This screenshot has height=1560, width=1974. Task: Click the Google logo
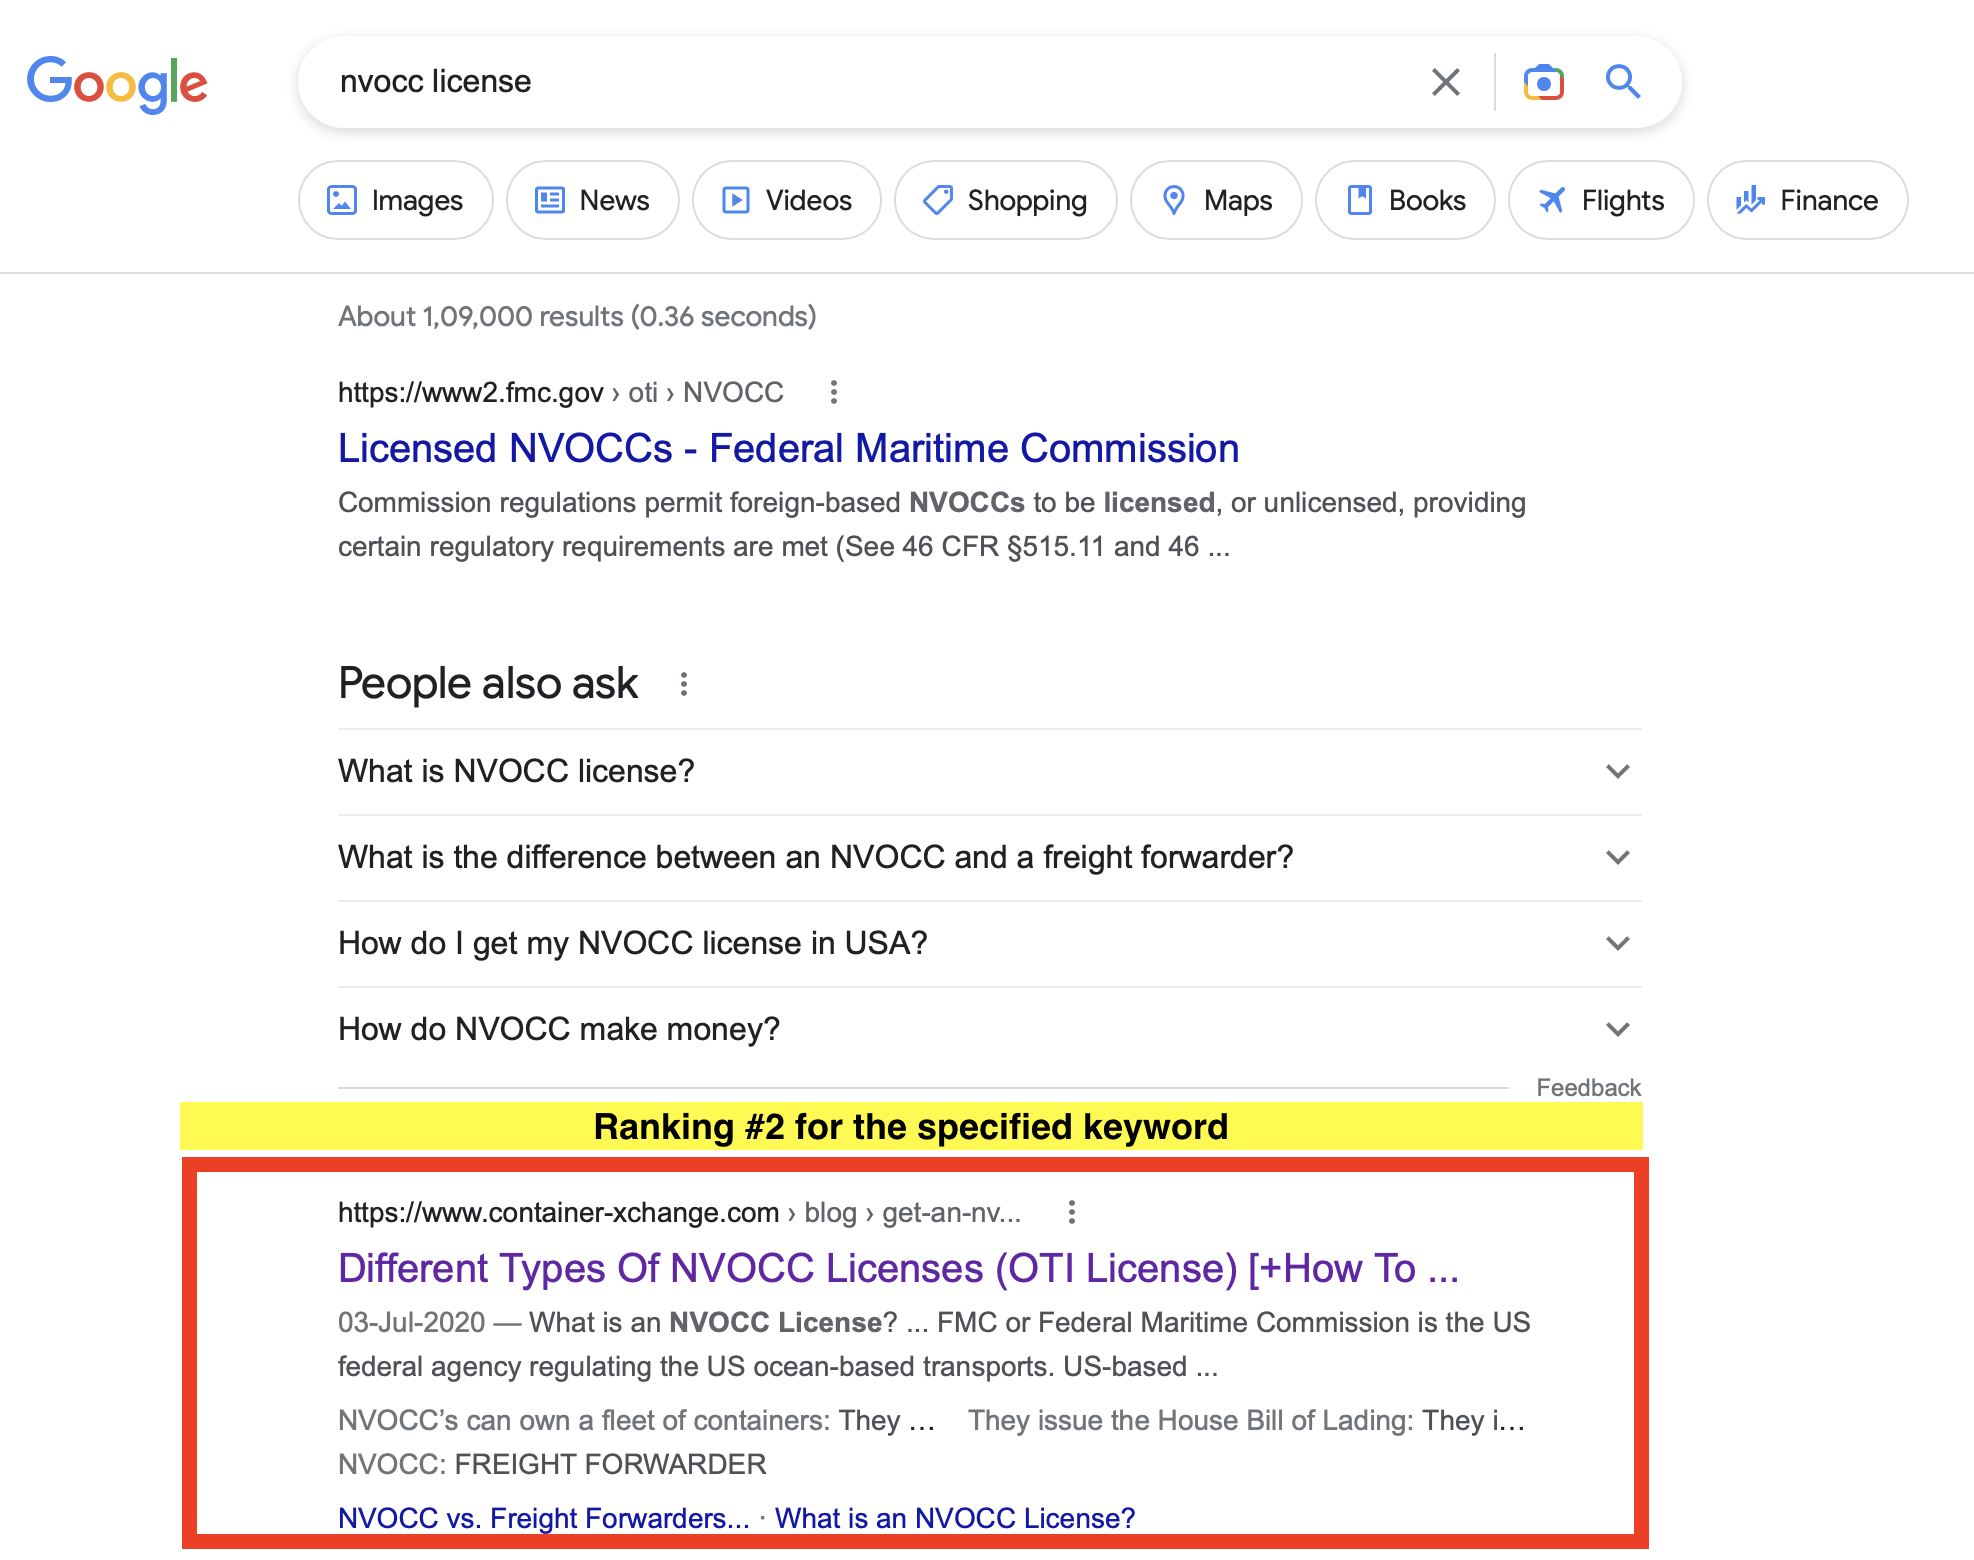(117, 84)
